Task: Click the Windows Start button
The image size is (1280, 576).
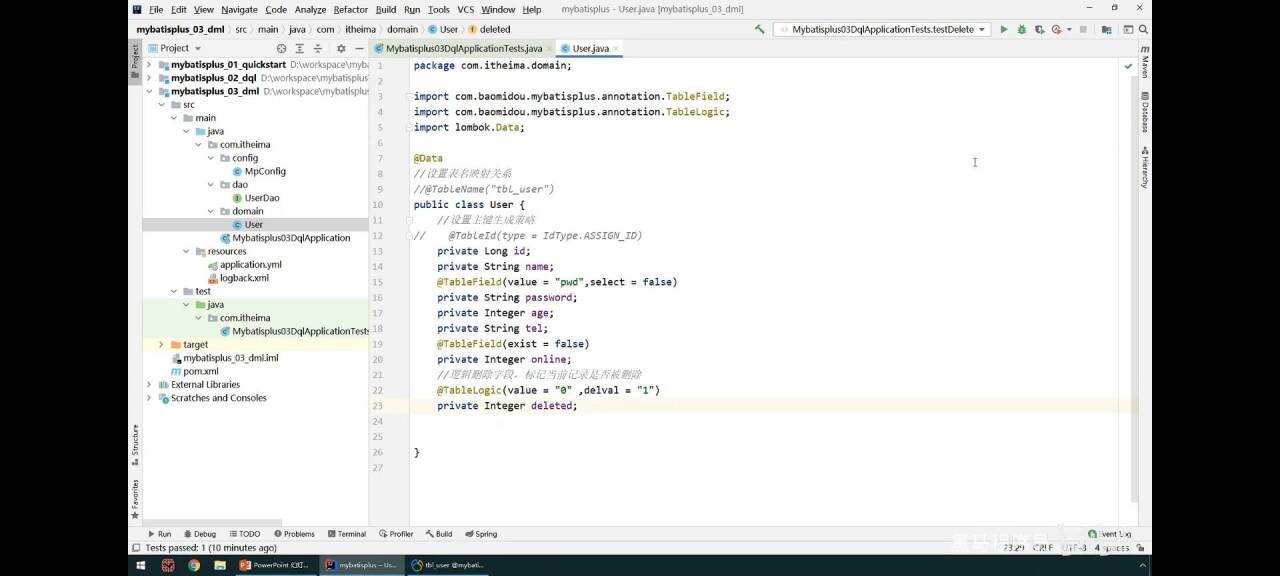Action: tap(140, 565)
